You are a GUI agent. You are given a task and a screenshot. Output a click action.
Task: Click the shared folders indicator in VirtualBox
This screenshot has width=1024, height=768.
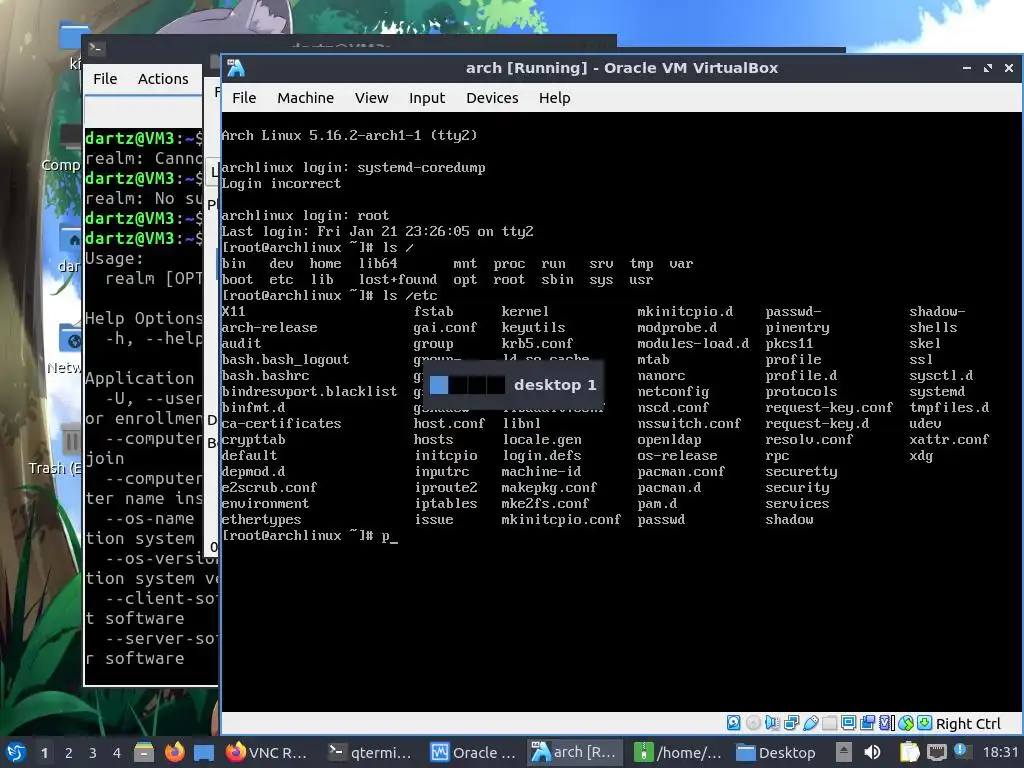pos(829,723)
